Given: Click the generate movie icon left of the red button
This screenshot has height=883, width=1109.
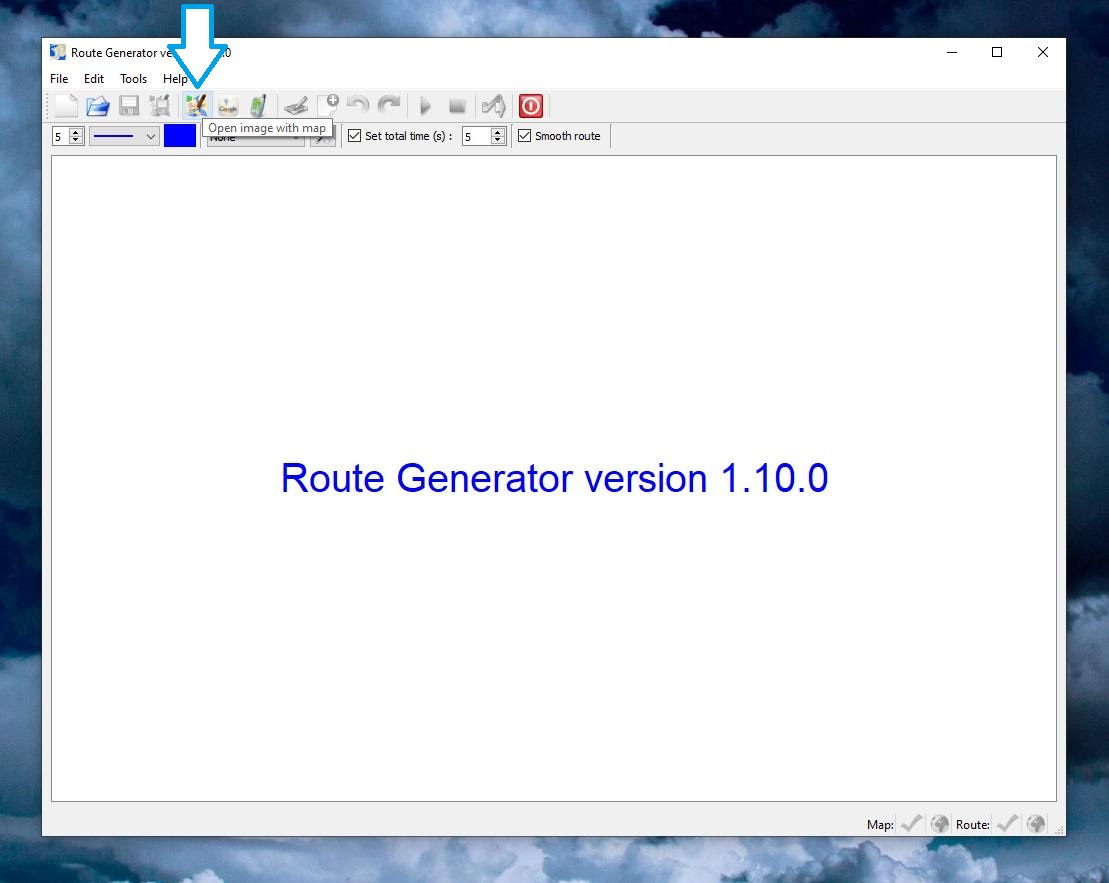Looking at the screenshot, I should pos(494,106).
